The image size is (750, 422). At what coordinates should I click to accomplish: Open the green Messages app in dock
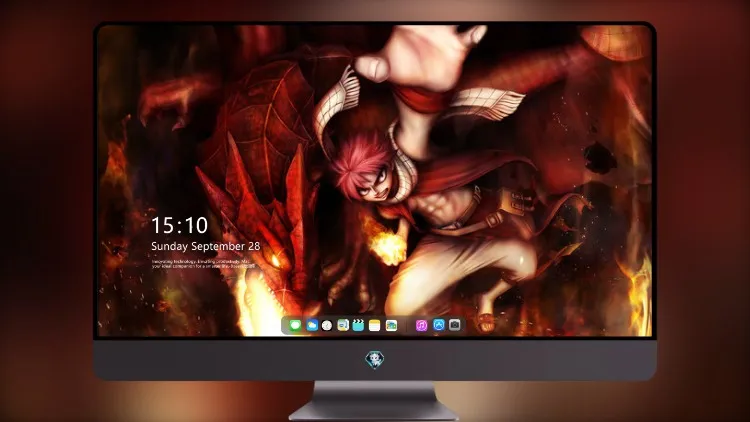295,325
